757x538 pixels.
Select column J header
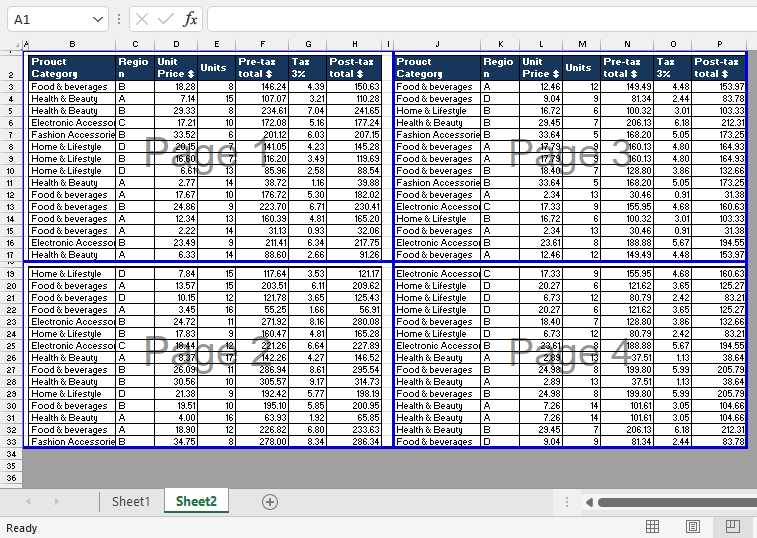[437, 44]
